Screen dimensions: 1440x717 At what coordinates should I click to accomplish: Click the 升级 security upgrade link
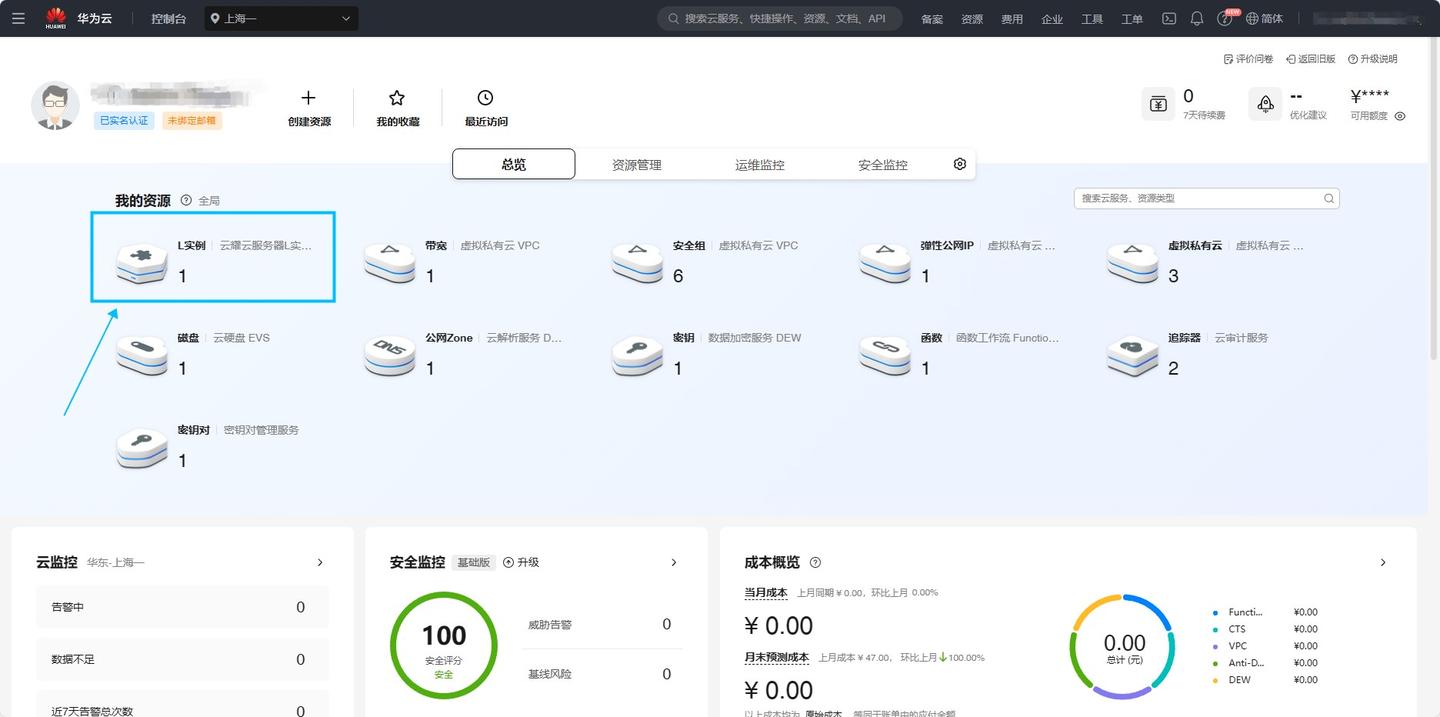click(521, 562)
